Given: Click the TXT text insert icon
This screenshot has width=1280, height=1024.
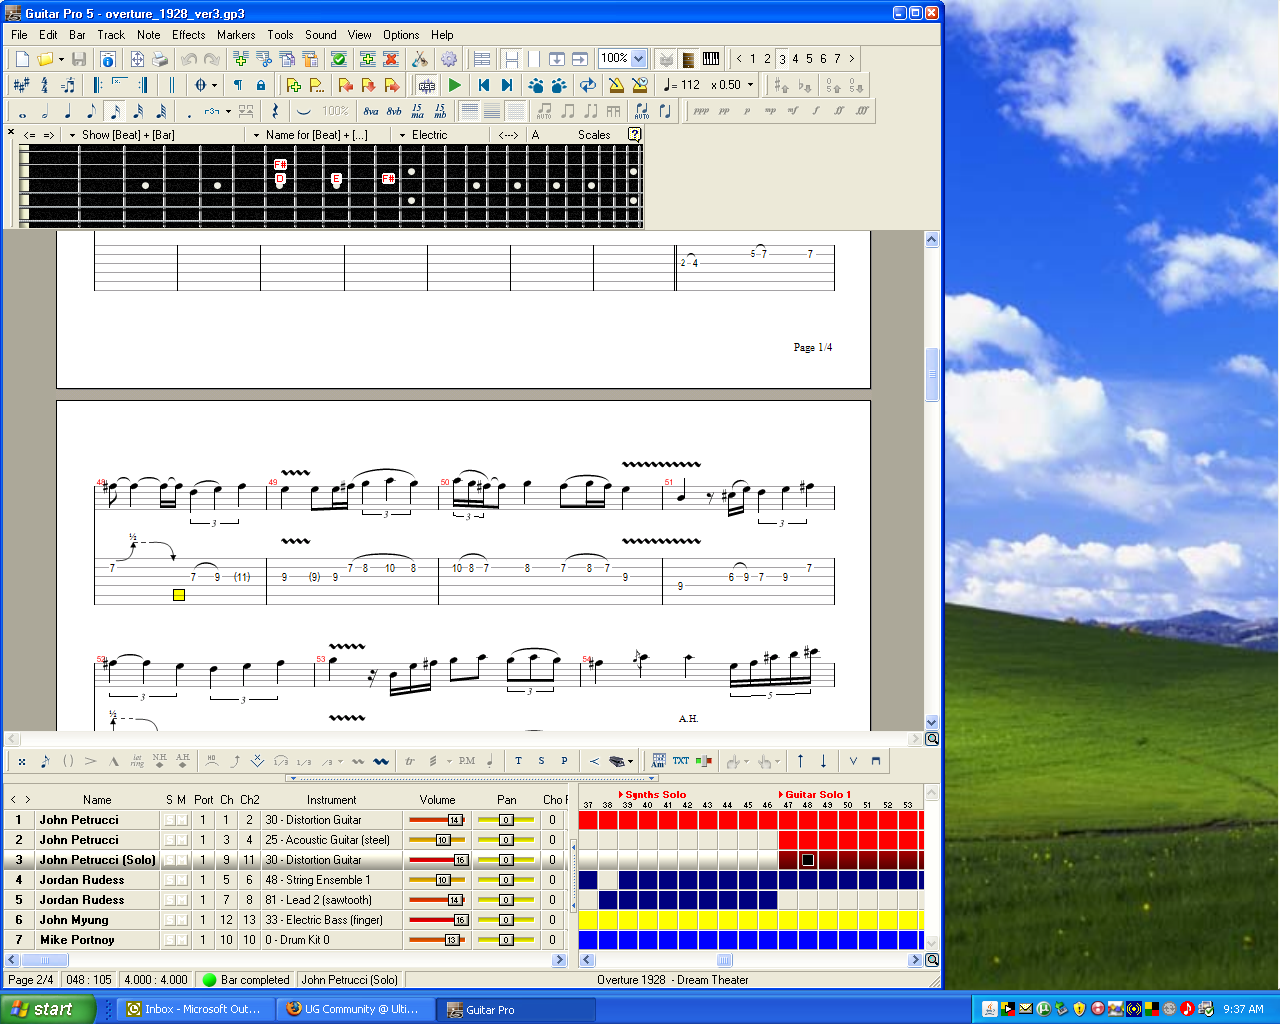Looking at the screenshot, I should 680,761.
